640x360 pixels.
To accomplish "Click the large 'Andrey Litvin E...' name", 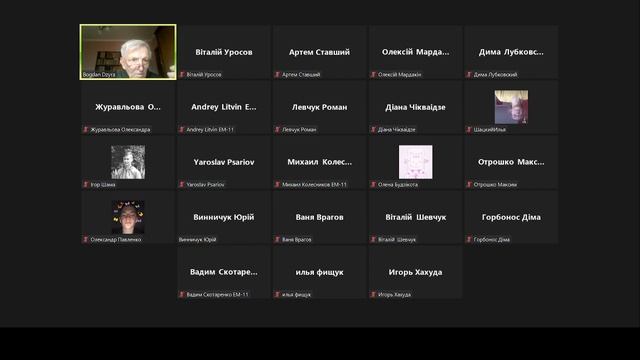I will tap(224, 107).
